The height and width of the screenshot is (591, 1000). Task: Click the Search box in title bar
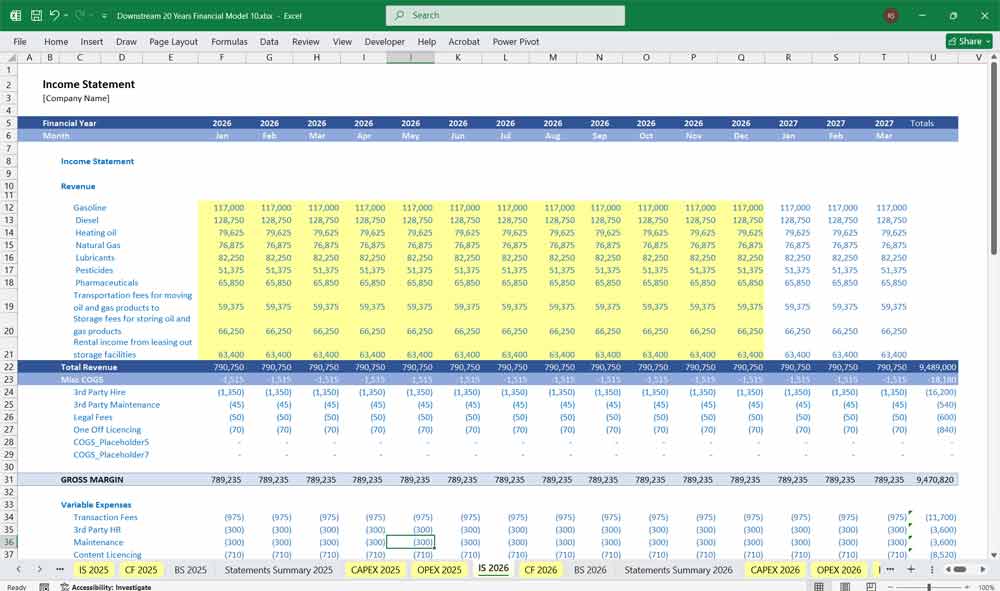pos(505,16)
